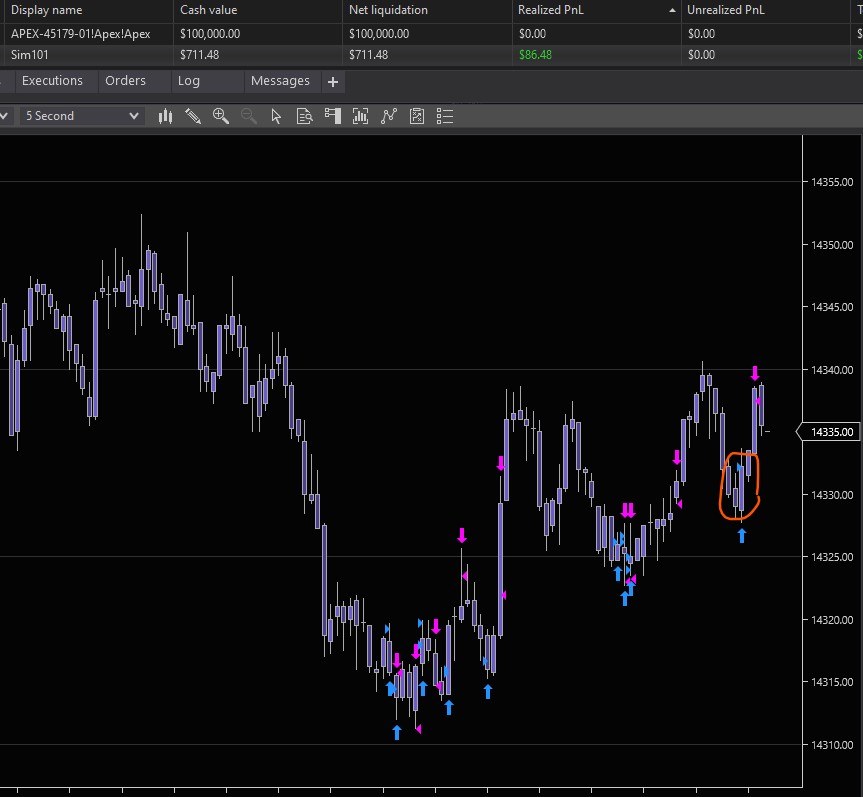Switch to the Orders tab
The height and width of the screenshot is (797, 863).
click(x=125, y=81)
